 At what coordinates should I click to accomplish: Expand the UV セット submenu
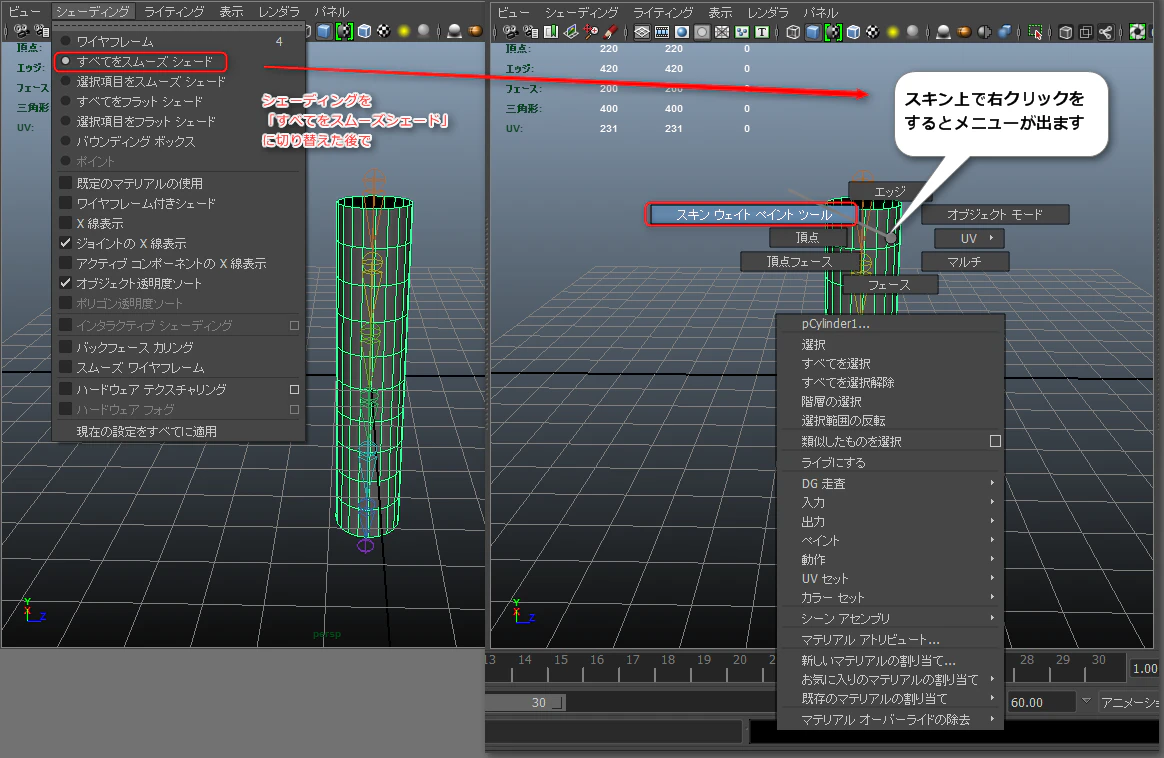point(891,578)
